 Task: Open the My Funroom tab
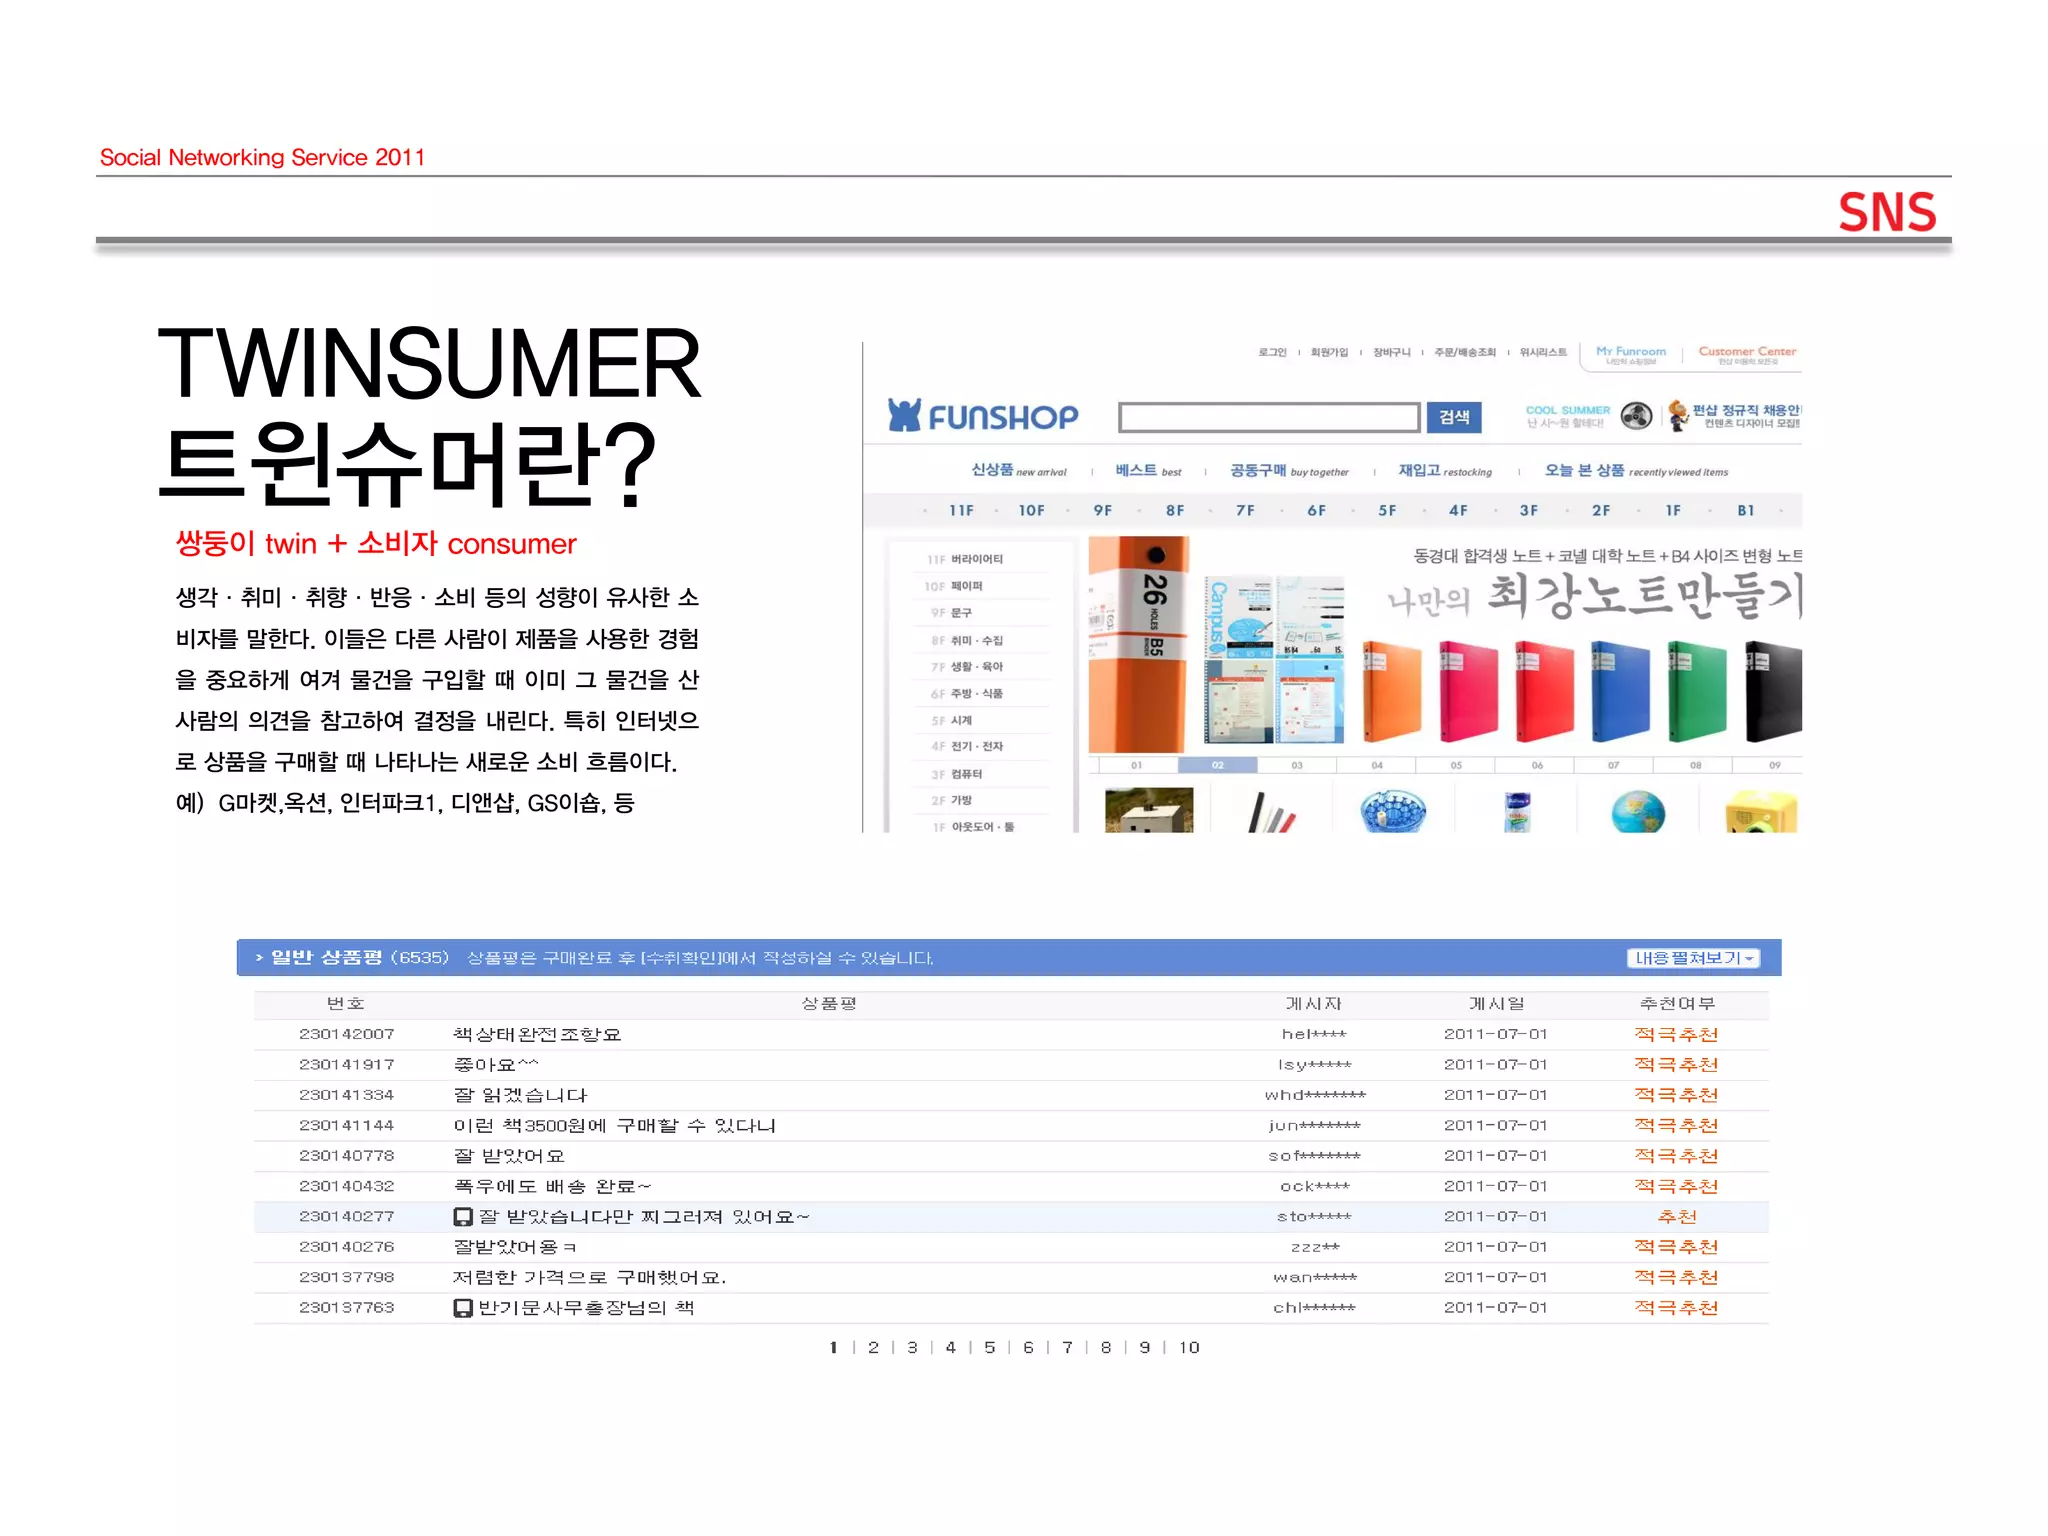[x=1631, y=355]
